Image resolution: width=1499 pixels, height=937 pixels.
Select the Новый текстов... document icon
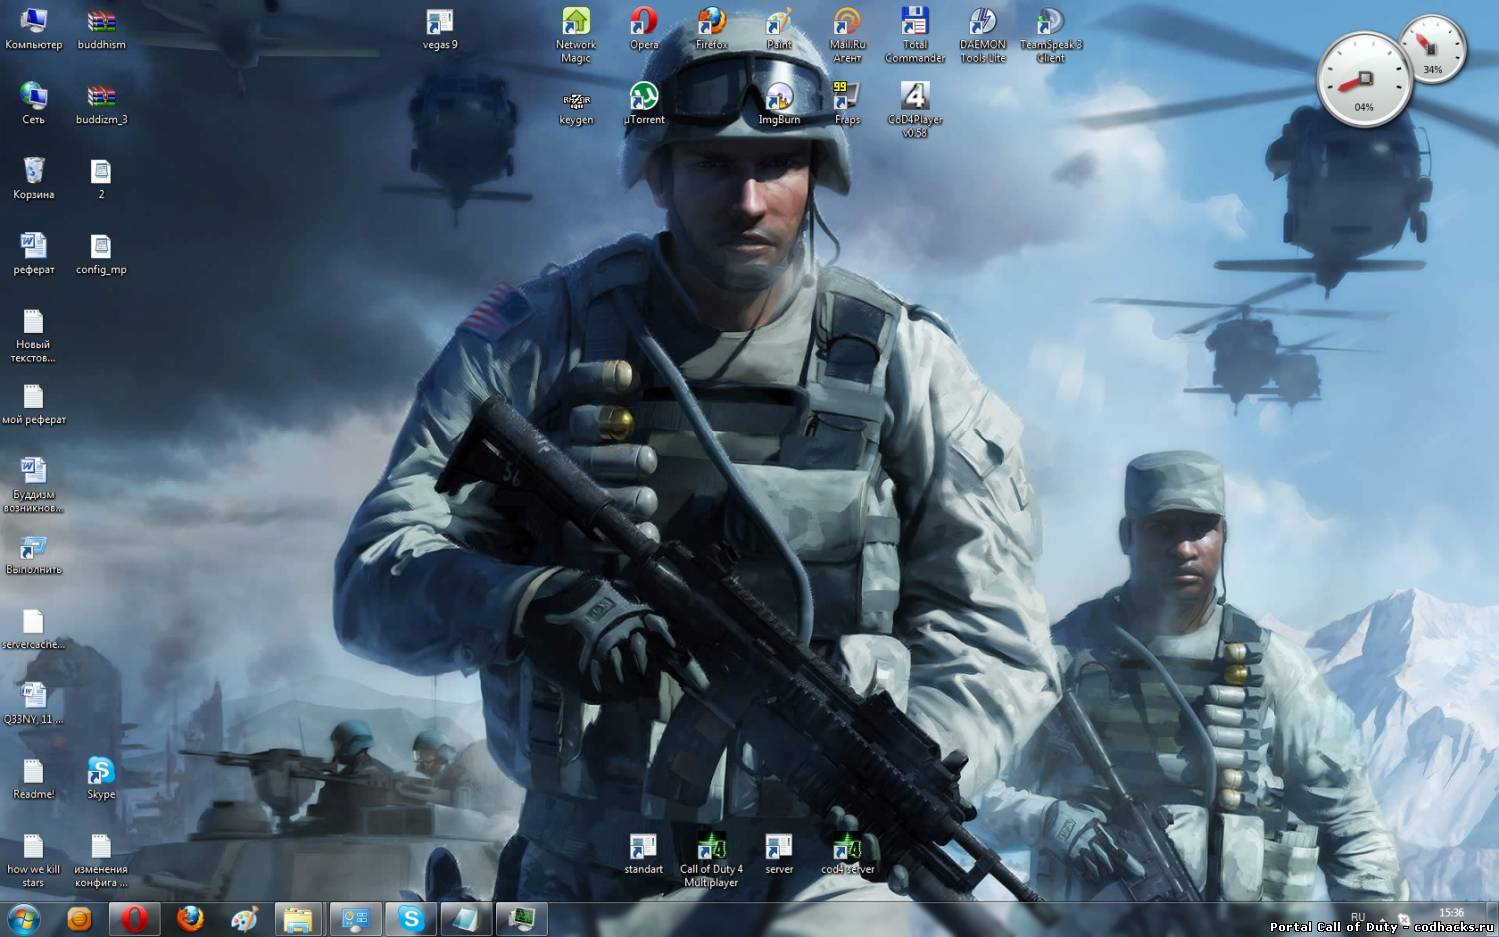click(x=33, y=335)
